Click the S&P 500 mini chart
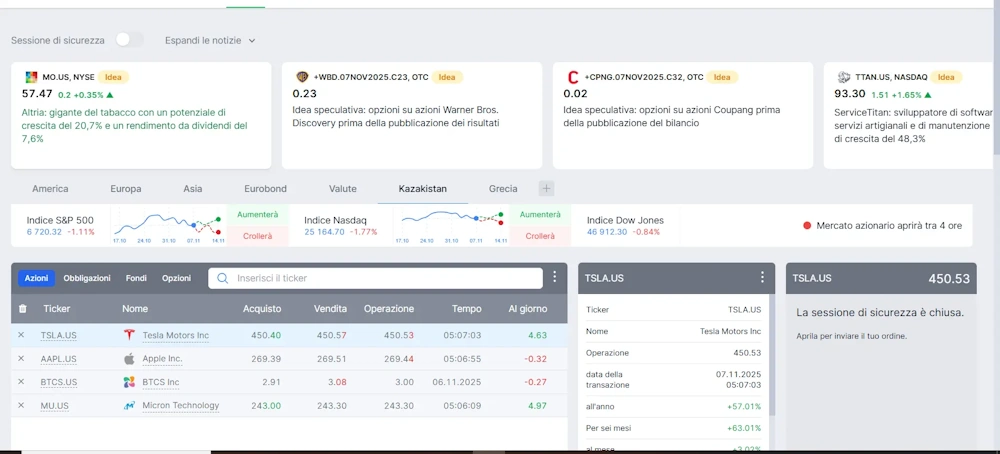This screenshot has width=1000, height=454. [167, 226]
